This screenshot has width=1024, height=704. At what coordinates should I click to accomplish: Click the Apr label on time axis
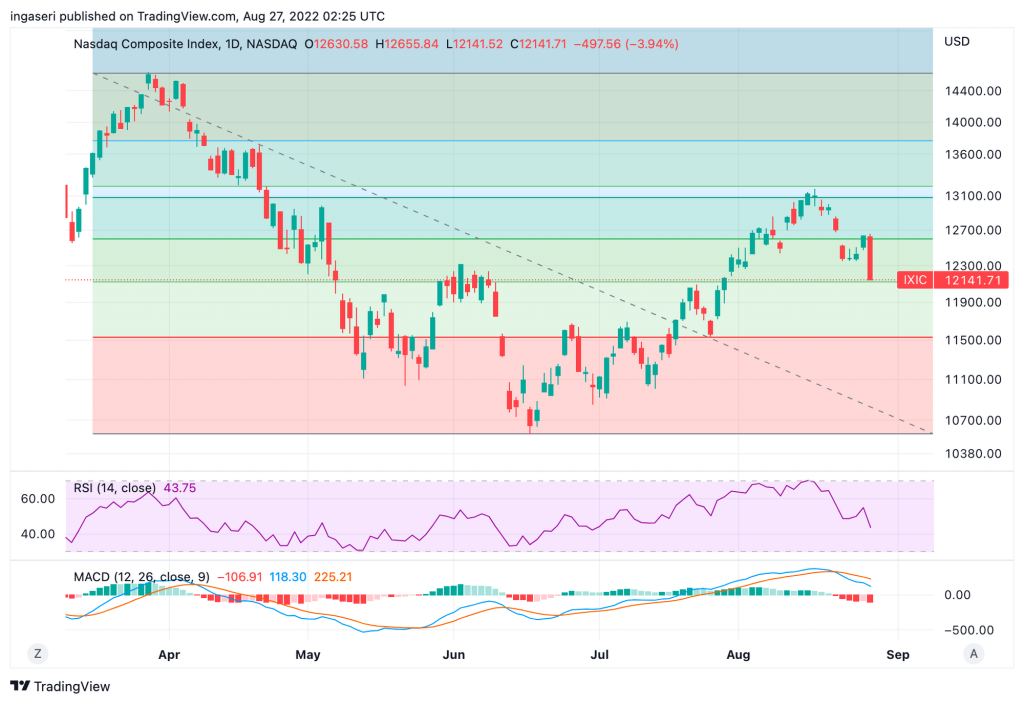click(x=169, y=654)
